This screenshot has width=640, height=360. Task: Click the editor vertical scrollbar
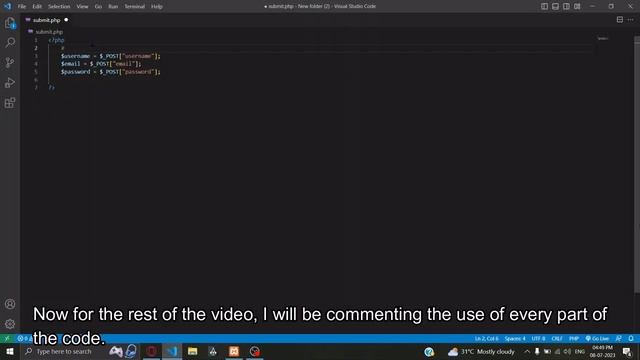637,164
